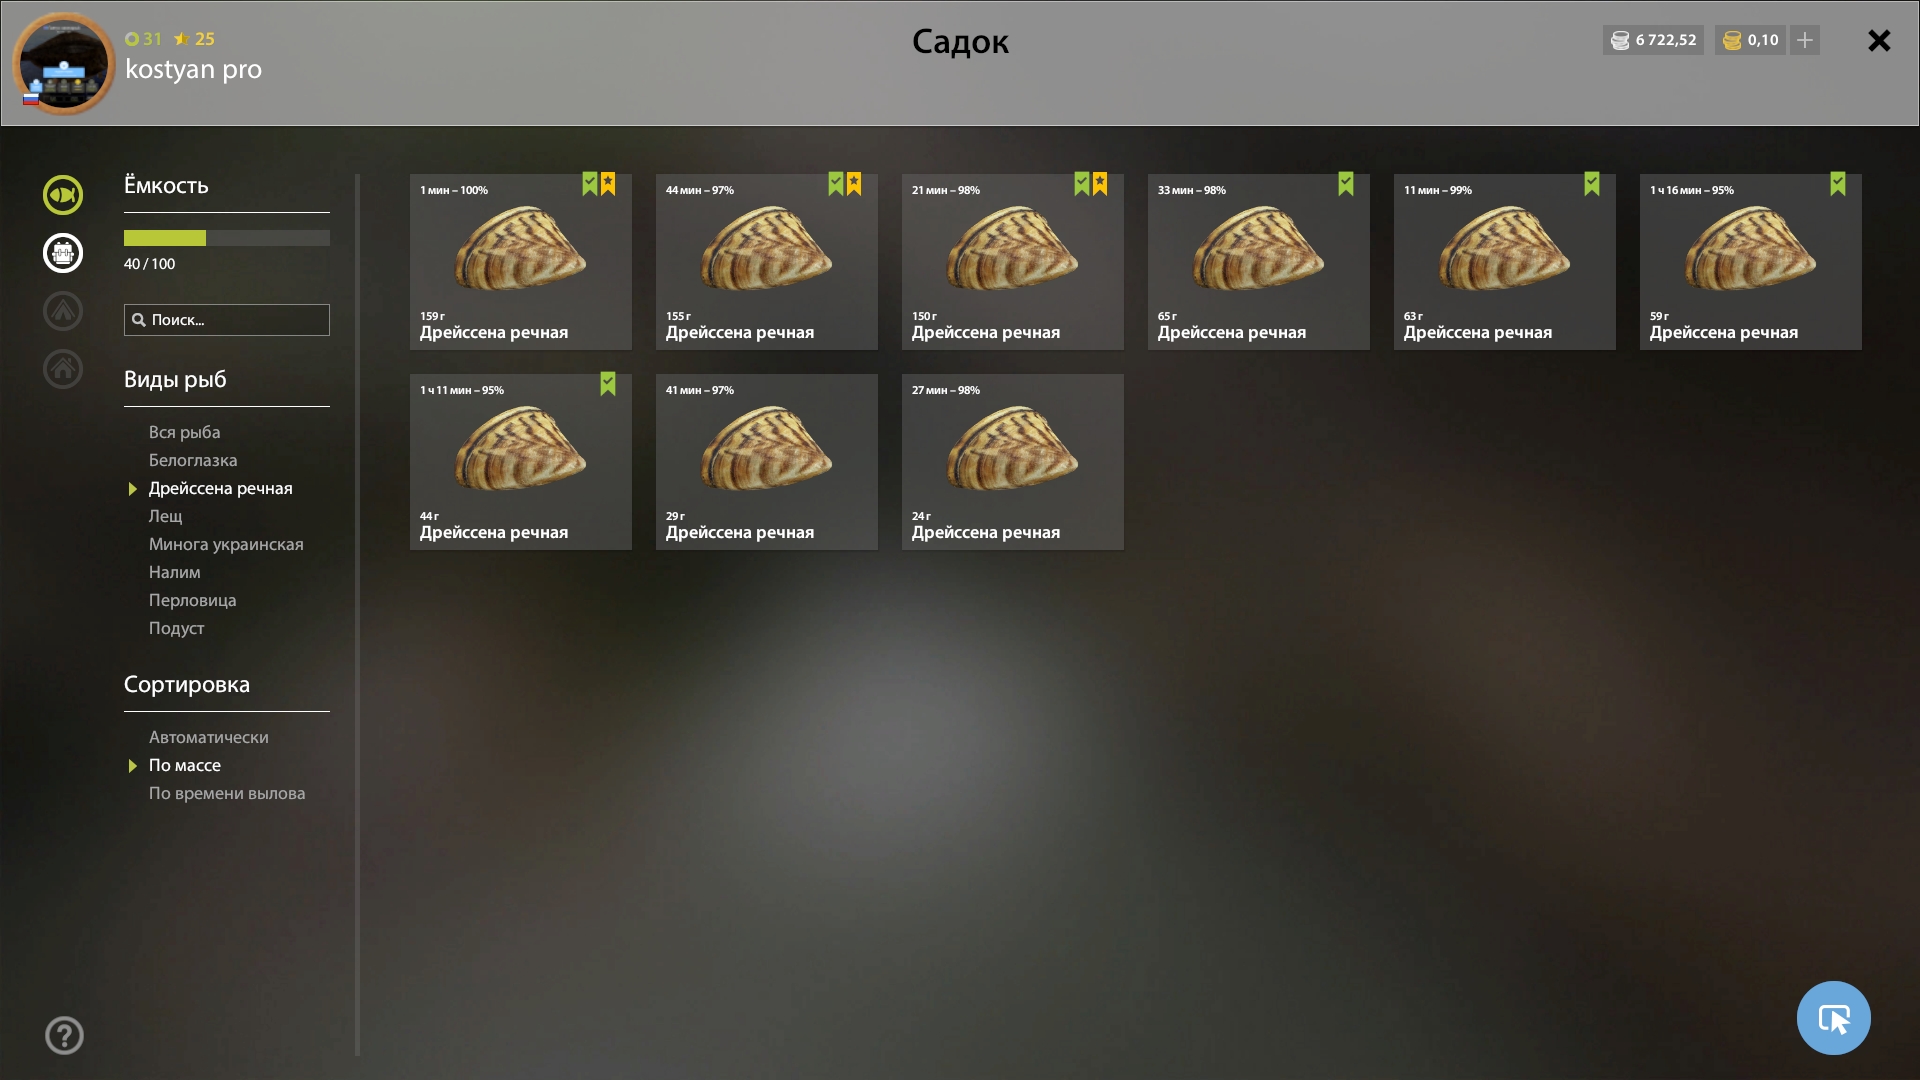This screenshot has height=1080, width=1920.
Task: Sort catch by По времени вылова
Action: coord(227,793)
